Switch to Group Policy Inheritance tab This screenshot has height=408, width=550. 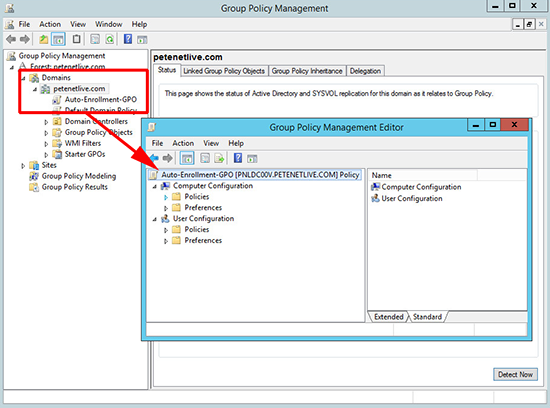click(x=307, y=71)
